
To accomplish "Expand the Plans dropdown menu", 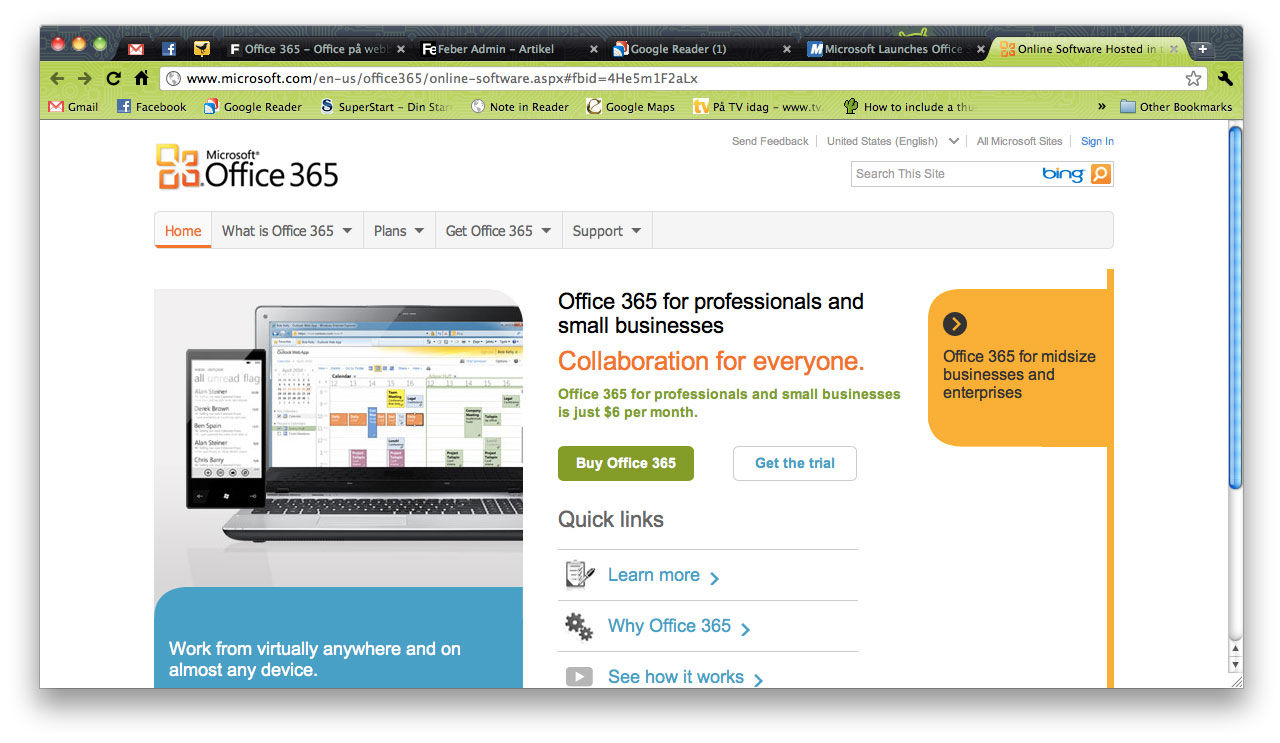I will tap(399, 231).
